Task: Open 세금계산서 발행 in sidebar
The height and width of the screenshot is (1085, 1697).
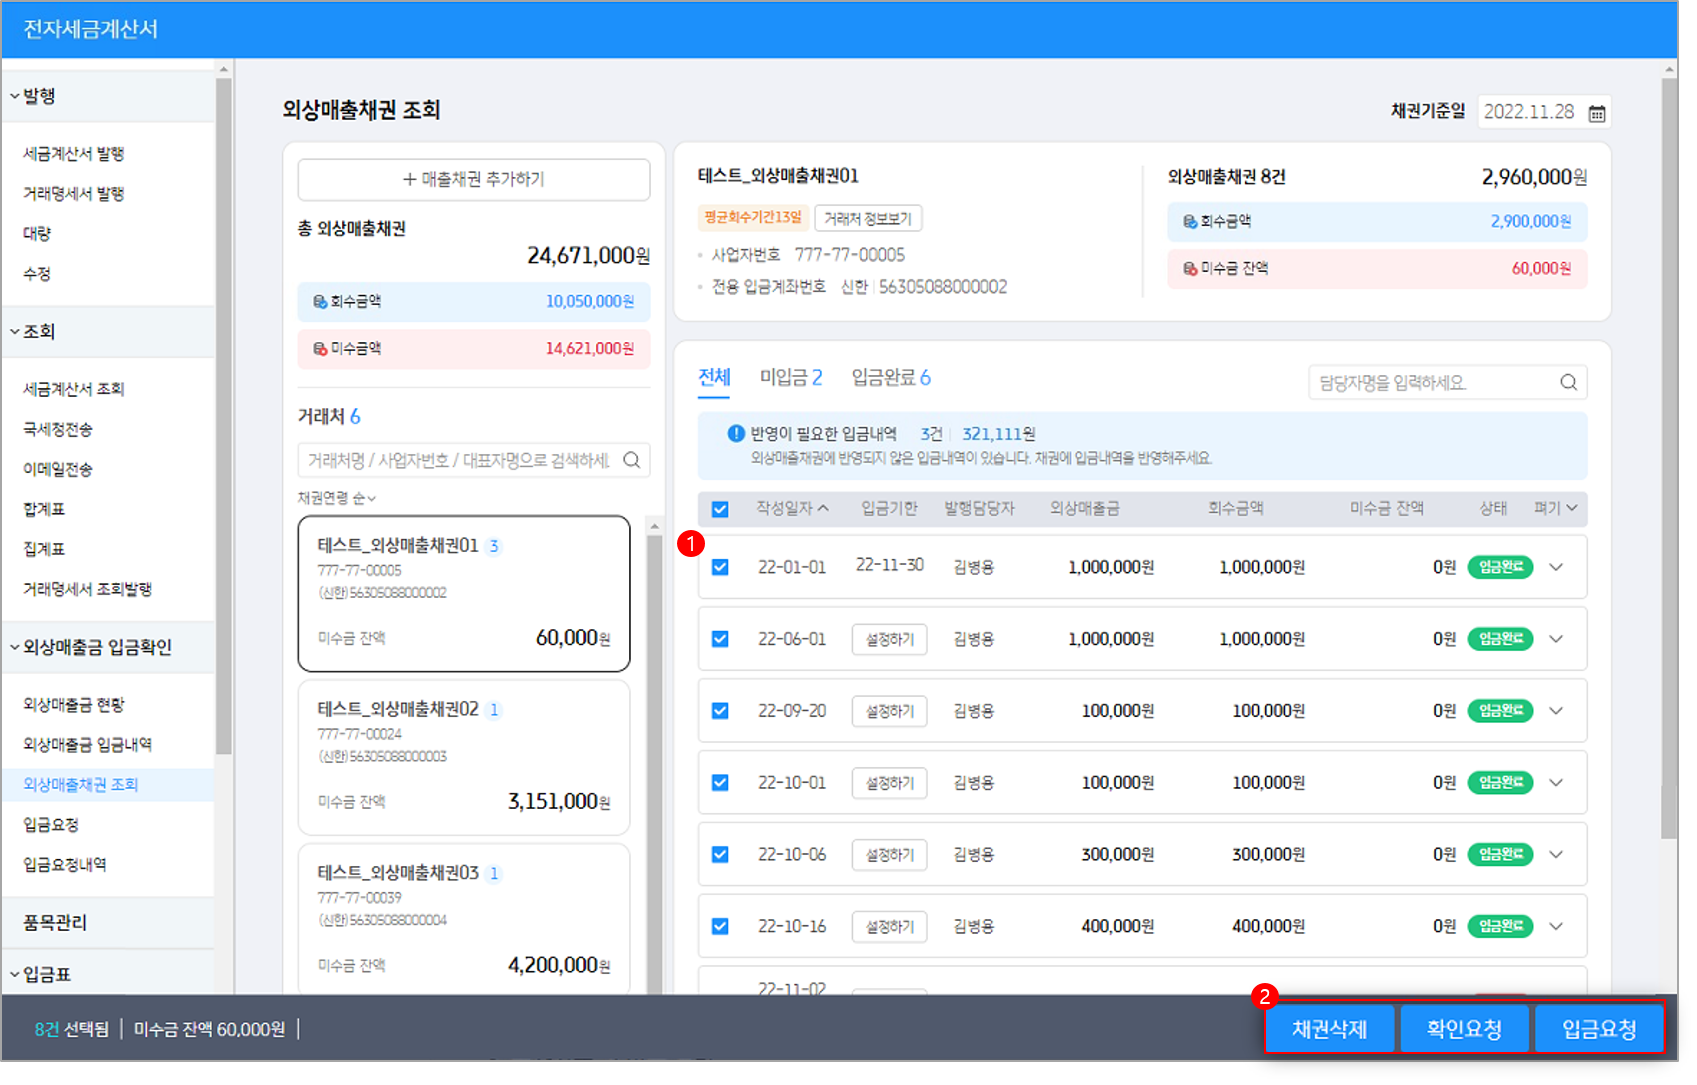Action: coord(74,154)
